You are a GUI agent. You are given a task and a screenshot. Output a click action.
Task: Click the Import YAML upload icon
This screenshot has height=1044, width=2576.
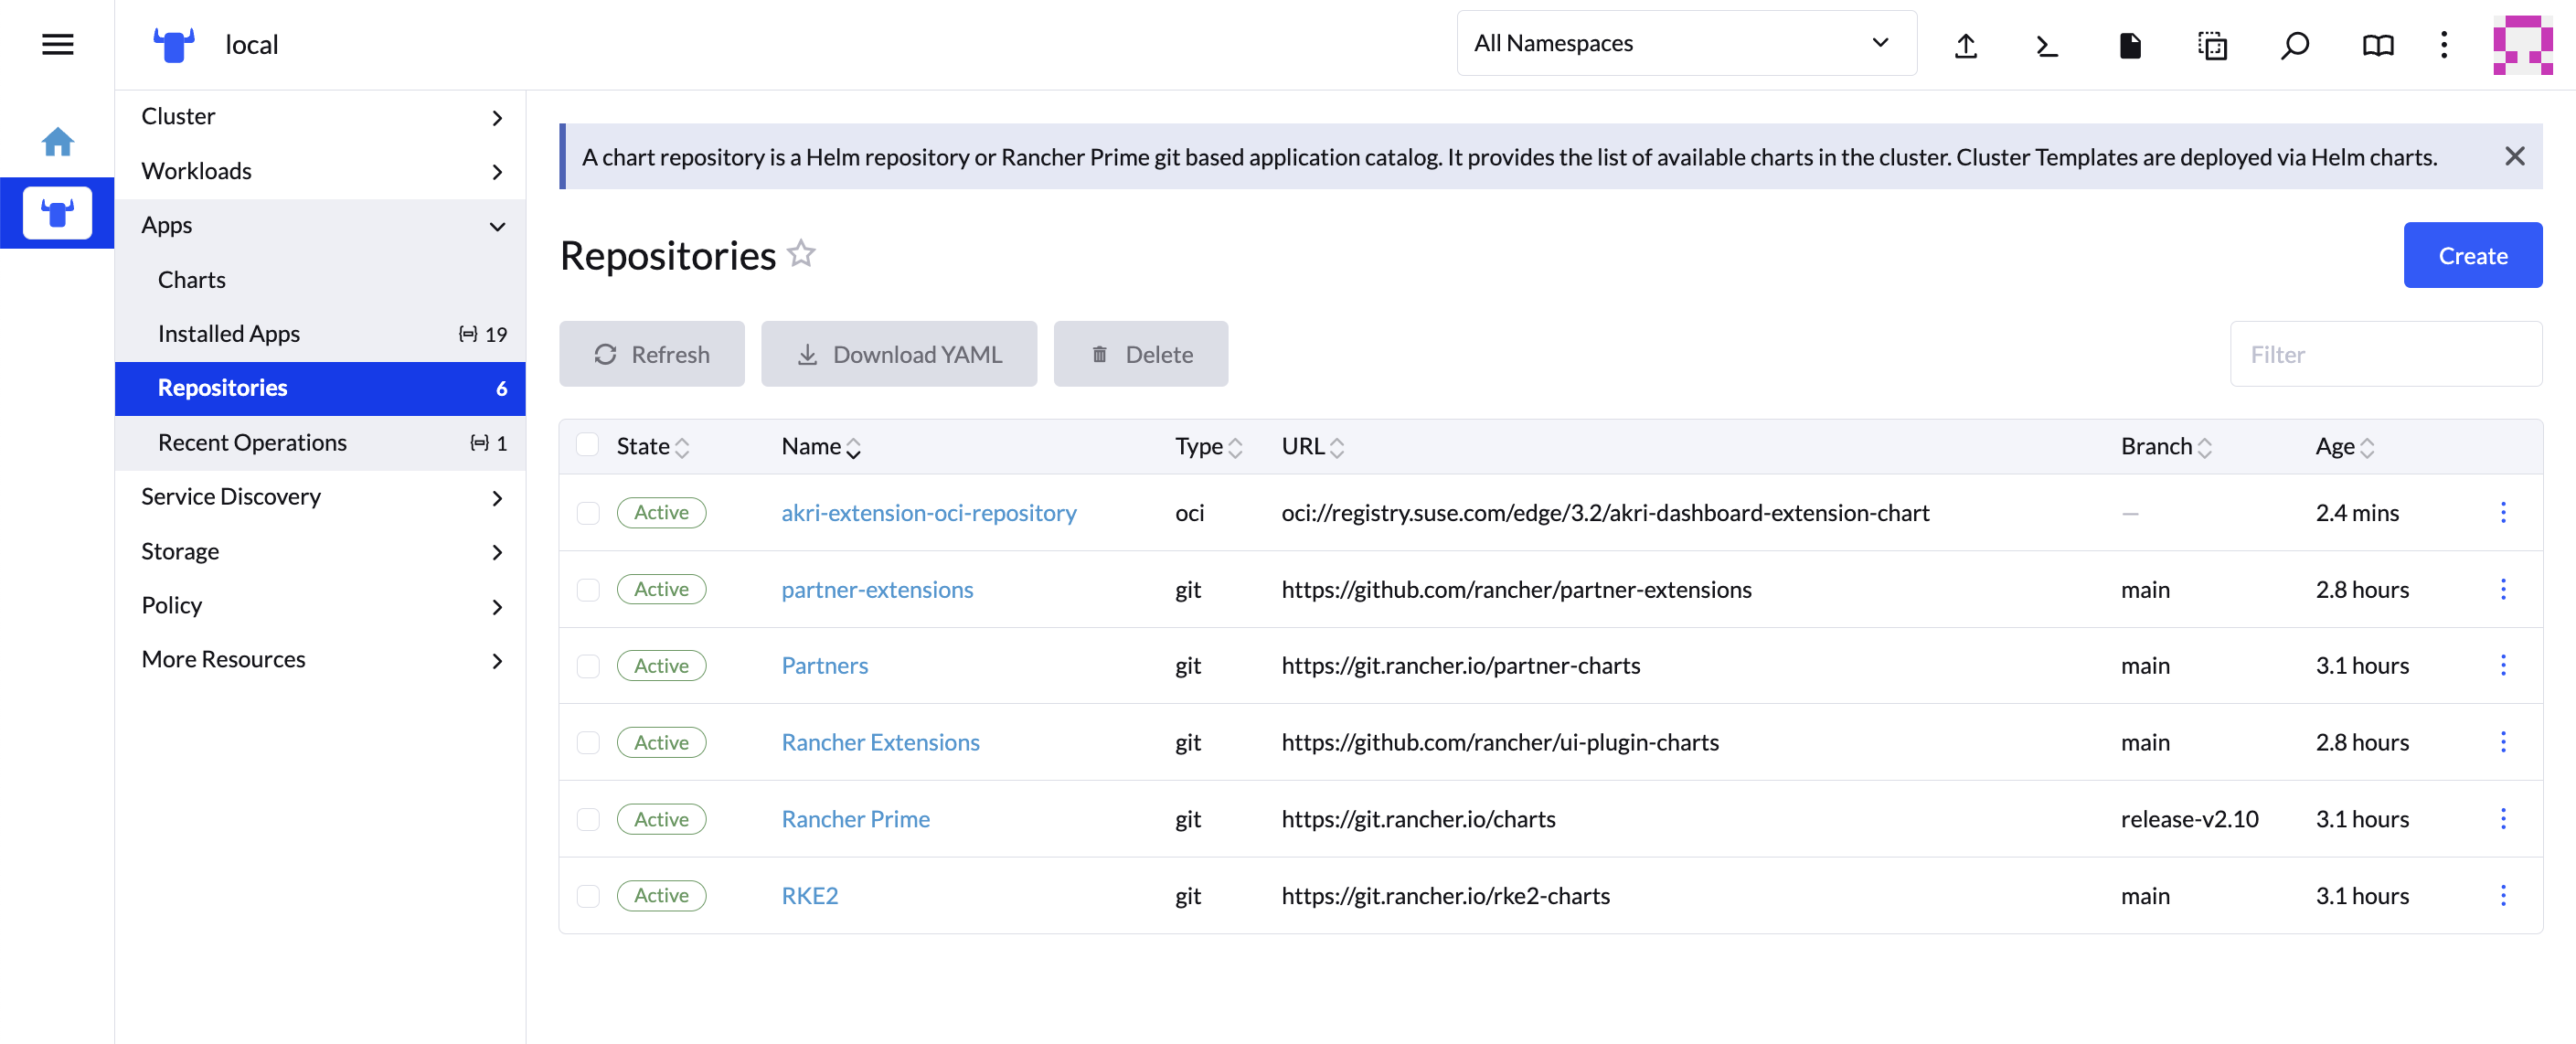click(x=1965, y=45)
